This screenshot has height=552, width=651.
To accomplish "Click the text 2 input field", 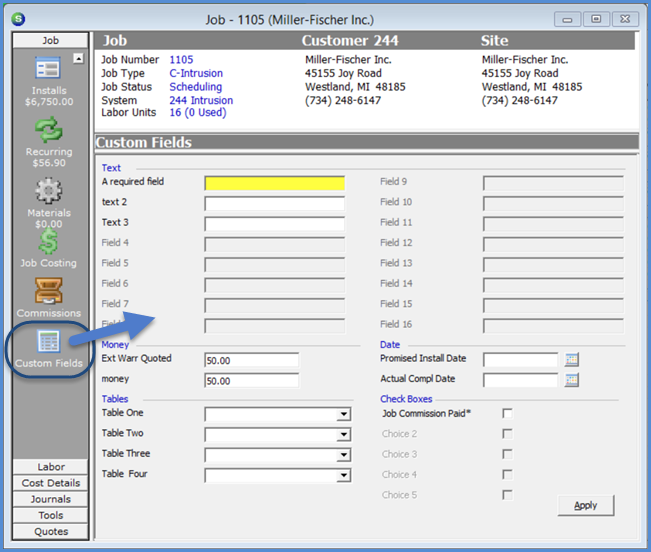I will click(x=274, y=203).
